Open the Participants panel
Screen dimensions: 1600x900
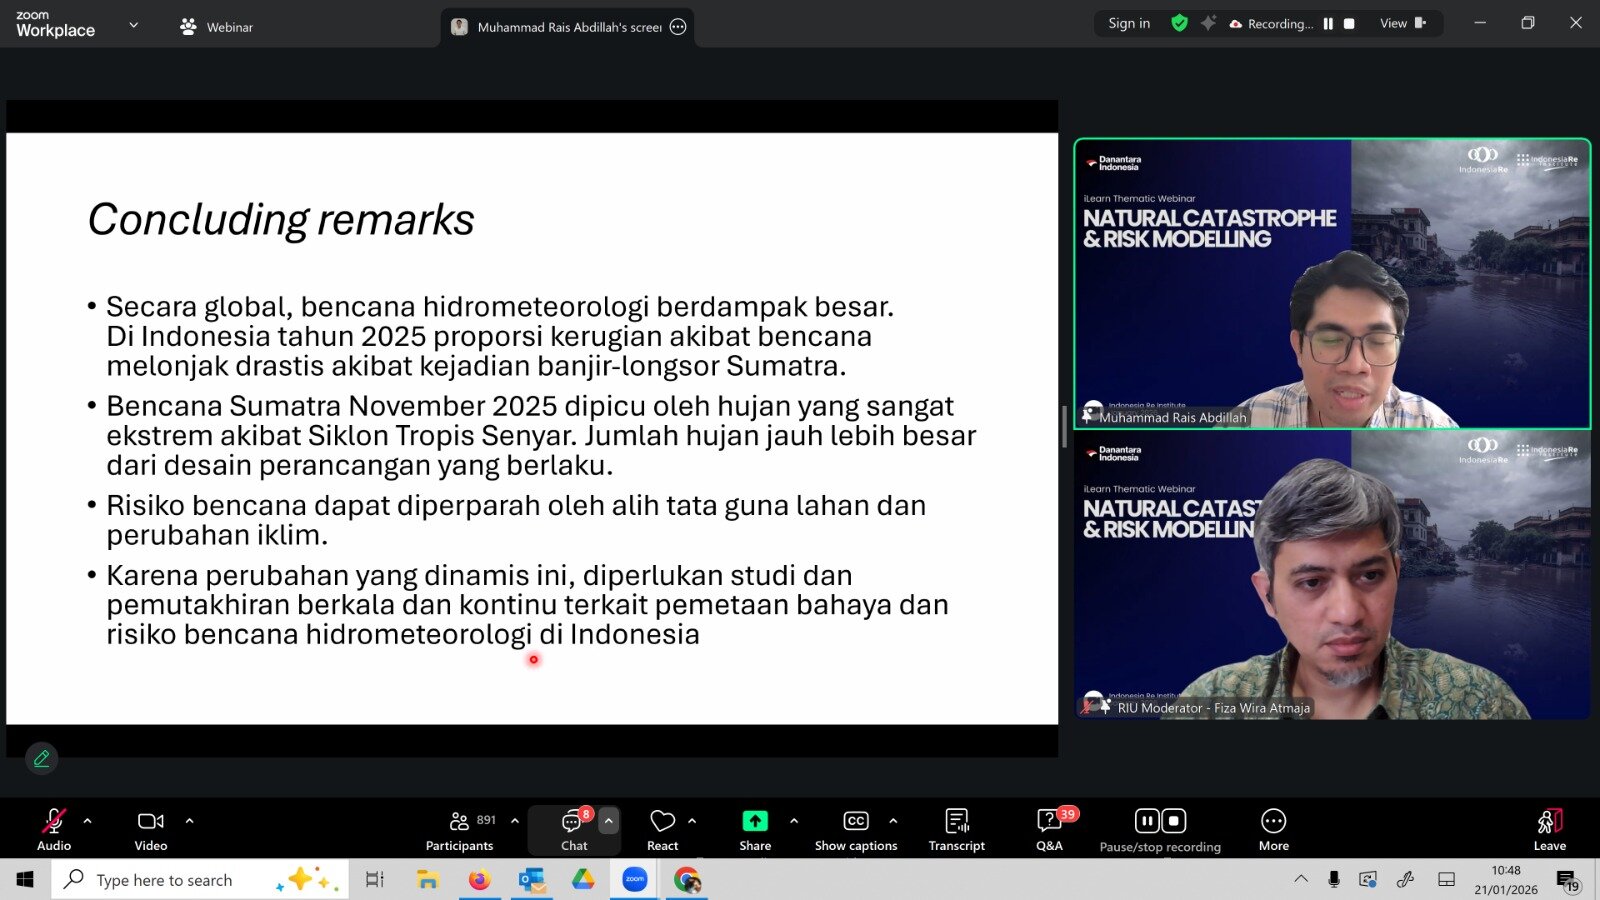coord(459,830)
